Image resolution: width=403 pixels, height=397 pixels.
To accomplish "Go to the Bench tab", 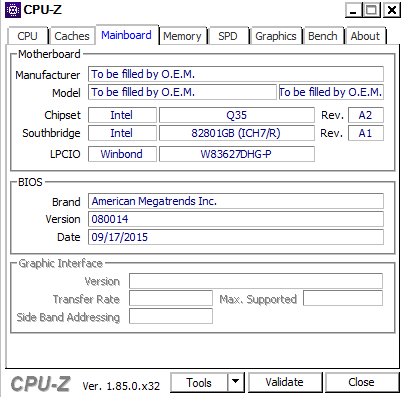I will (323, 36).
